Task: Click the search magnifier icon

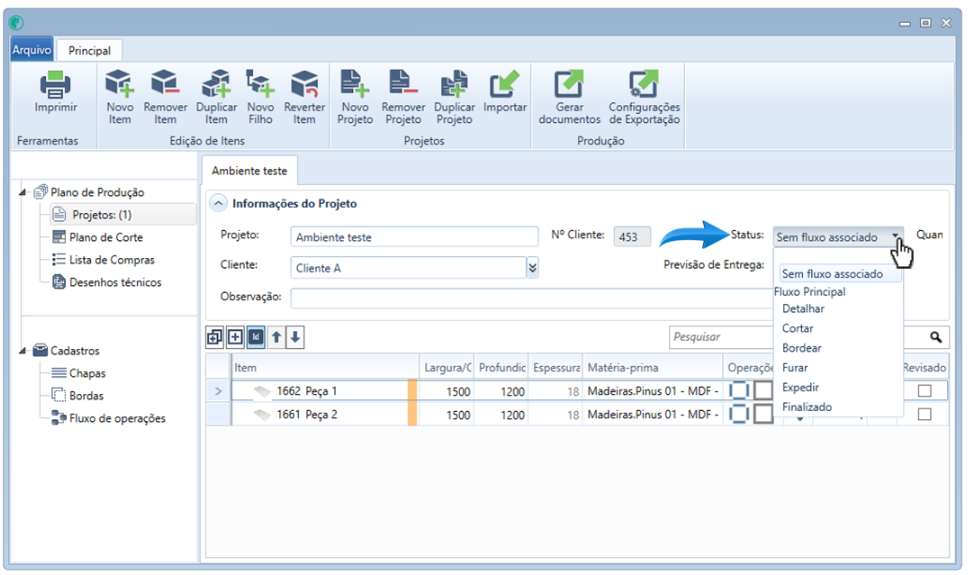Action: point(936,337)
